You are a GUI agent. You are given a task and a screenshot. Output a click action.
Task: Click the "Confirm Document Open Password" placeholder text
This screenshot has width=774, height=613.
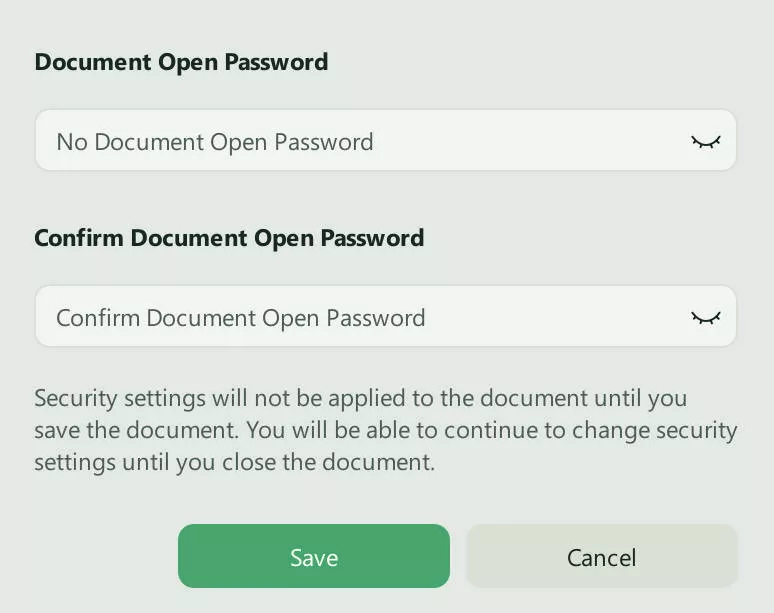tap(240, 318)
